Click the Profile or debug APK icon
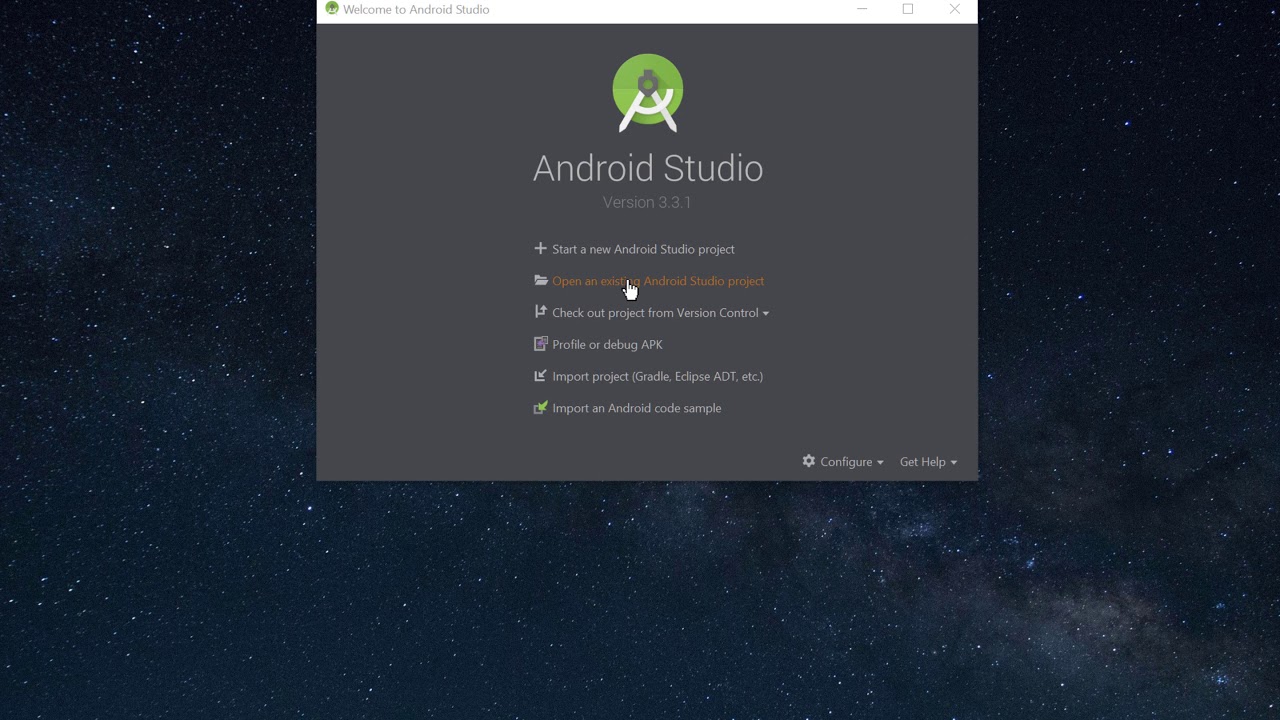This screenshot has width=1280, height=720. coord(541,344)
